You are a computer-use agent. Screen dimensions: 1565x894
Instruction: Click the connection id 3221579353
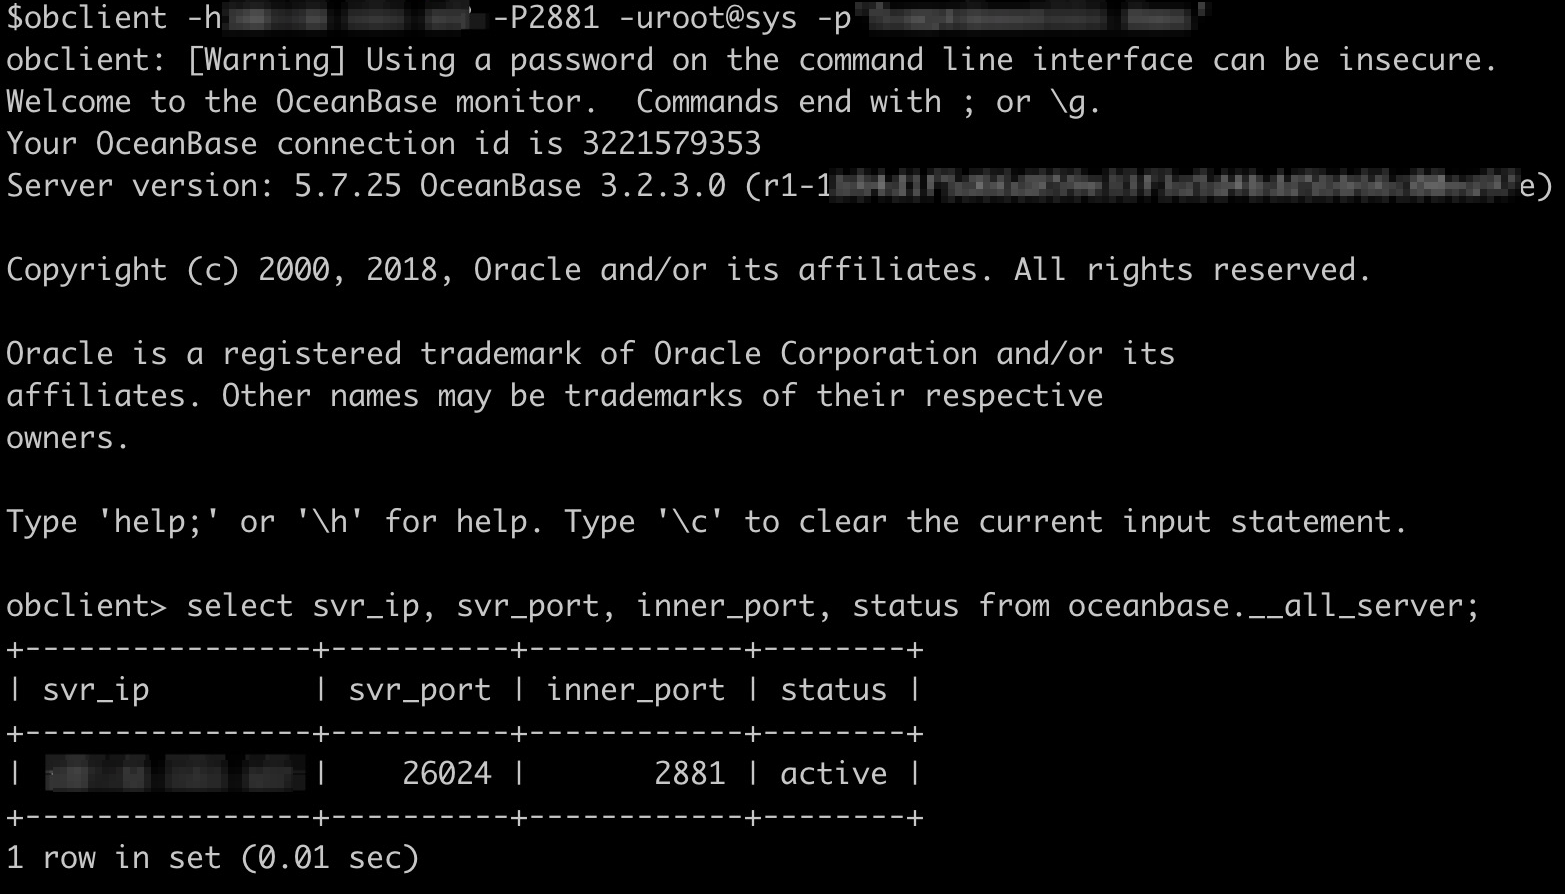(x=671, y=144)
